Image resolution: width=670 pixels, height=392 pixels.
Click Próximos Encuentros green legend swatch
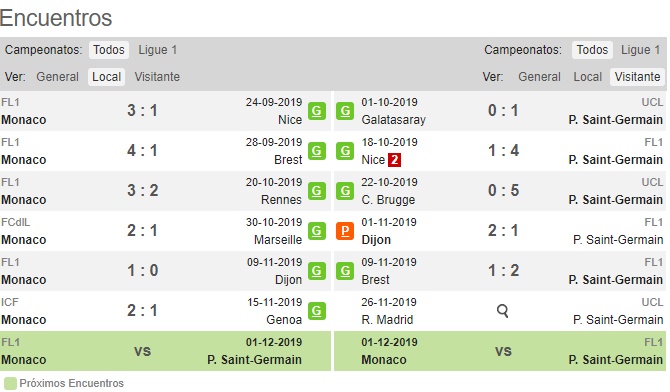tap(10, 383)
